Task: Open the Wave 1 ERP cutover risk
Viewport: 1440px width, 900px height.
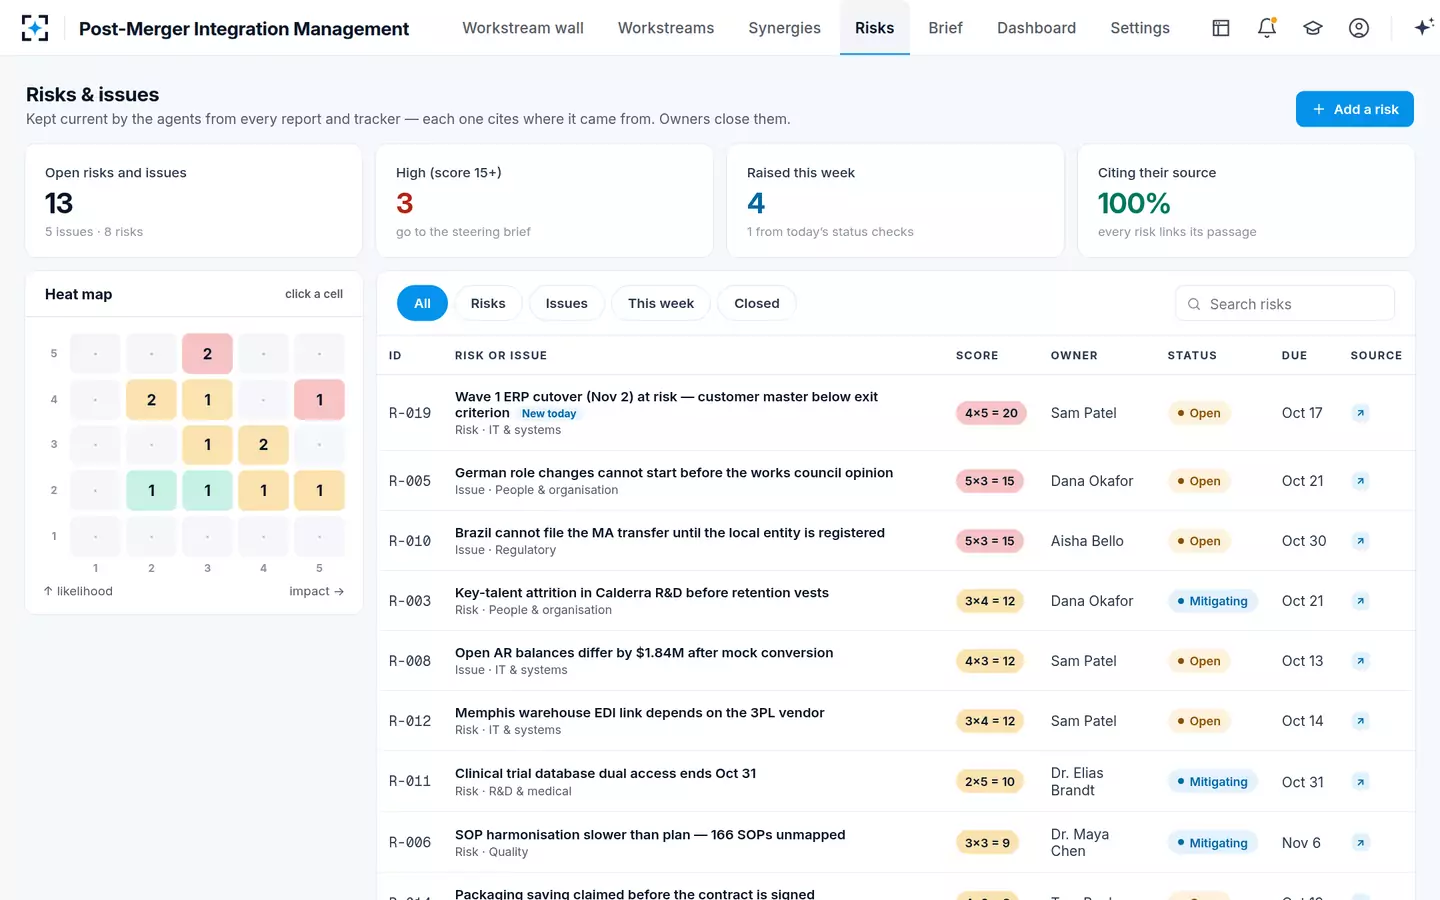Action: pyautogui.click(x=666, y=404)
